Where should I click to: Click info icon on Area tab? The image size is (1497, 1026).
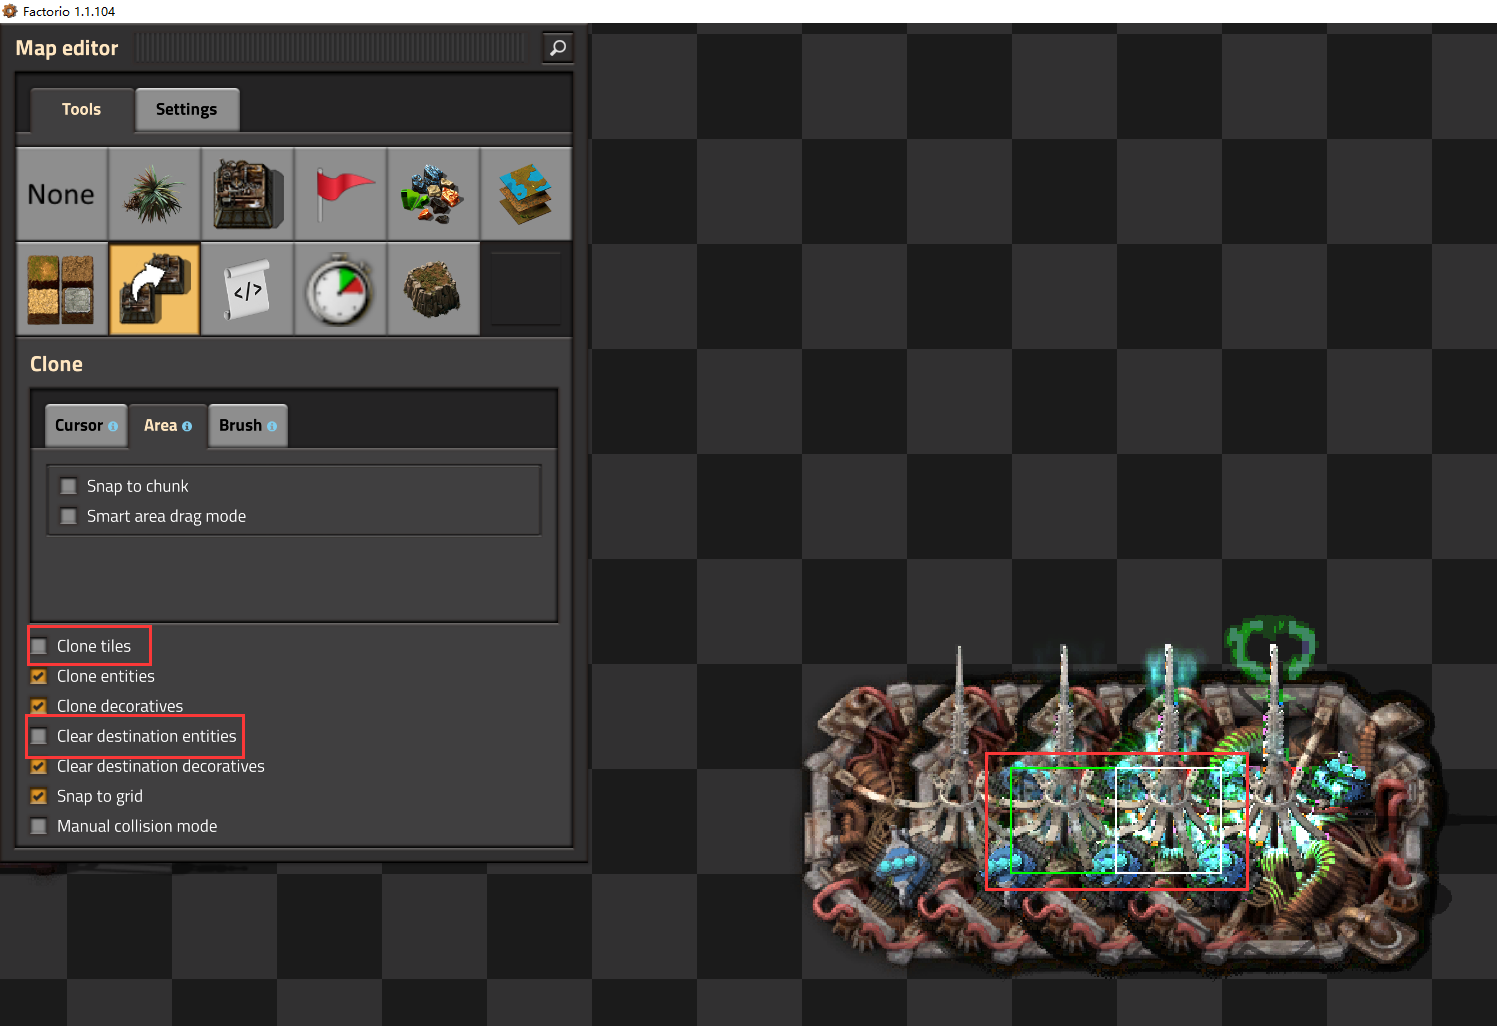[x=187, y=426]
